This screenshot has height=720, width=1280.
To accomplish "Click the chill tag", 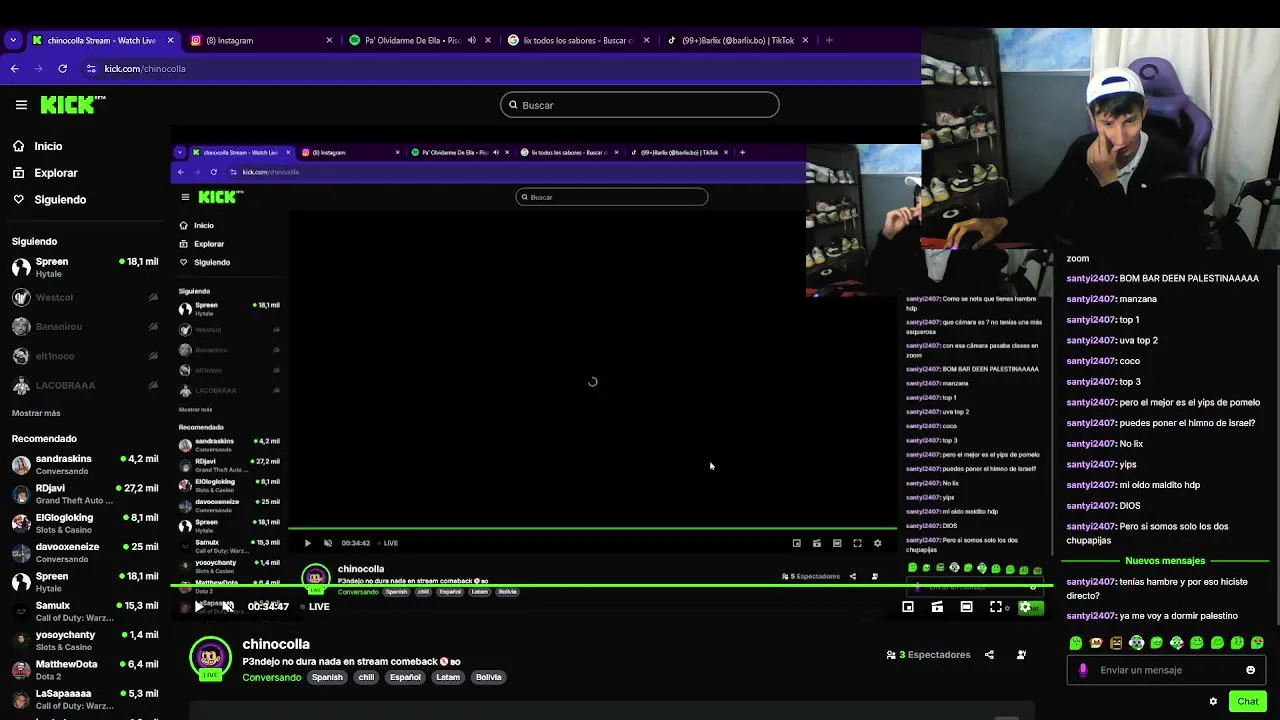I will tap(366, 677).
